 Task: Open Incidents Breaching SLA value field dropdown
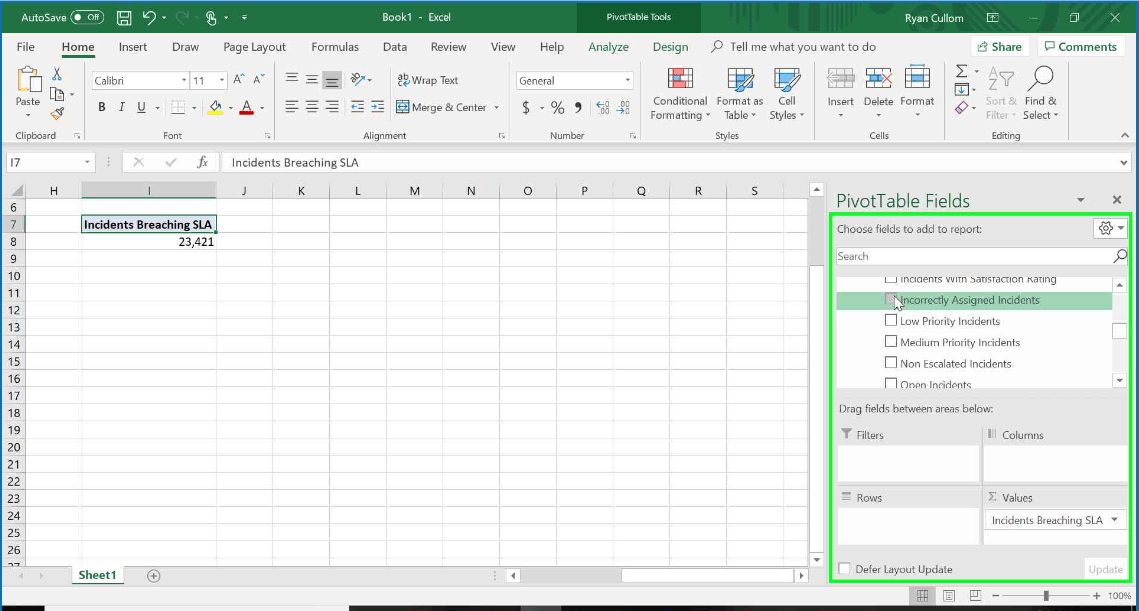pyautogui.click(x=1115, y=519)
